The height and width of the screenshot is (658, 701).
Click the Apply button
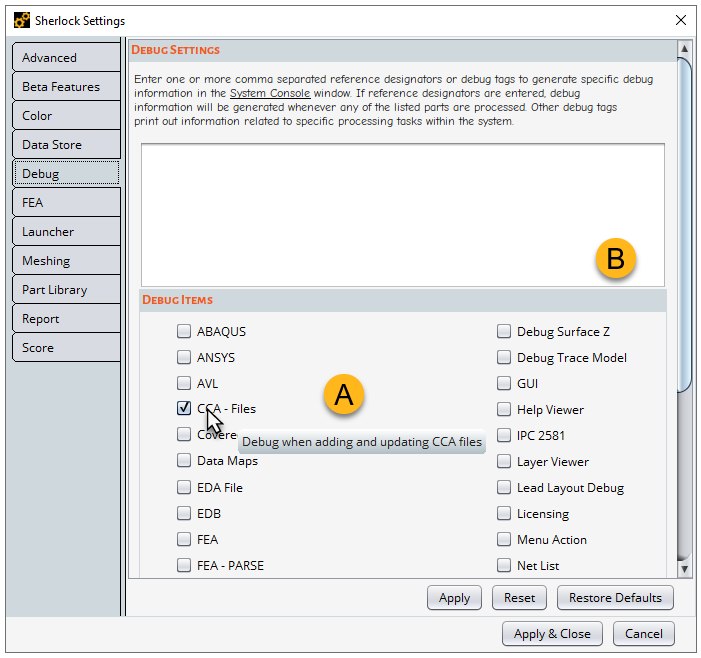(454, 598)
